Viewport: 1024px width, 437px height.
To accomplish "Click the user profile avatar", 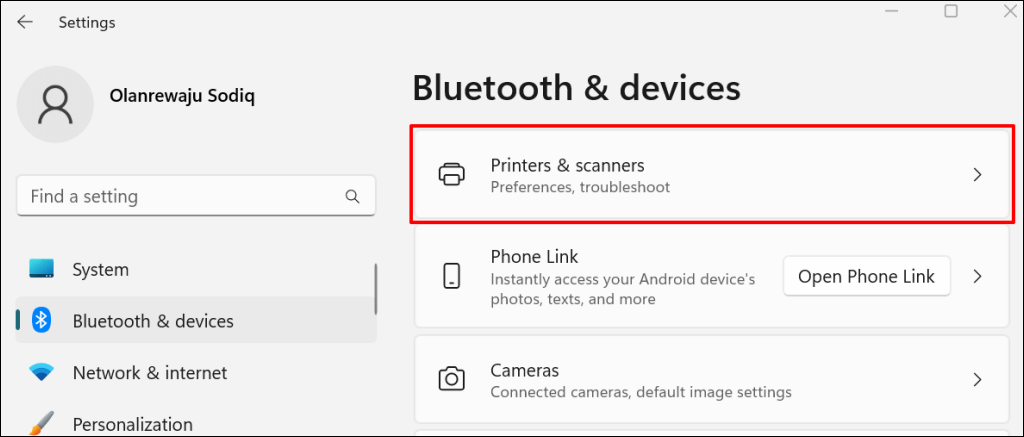I will pyautogui.click(x=56, y=105).
